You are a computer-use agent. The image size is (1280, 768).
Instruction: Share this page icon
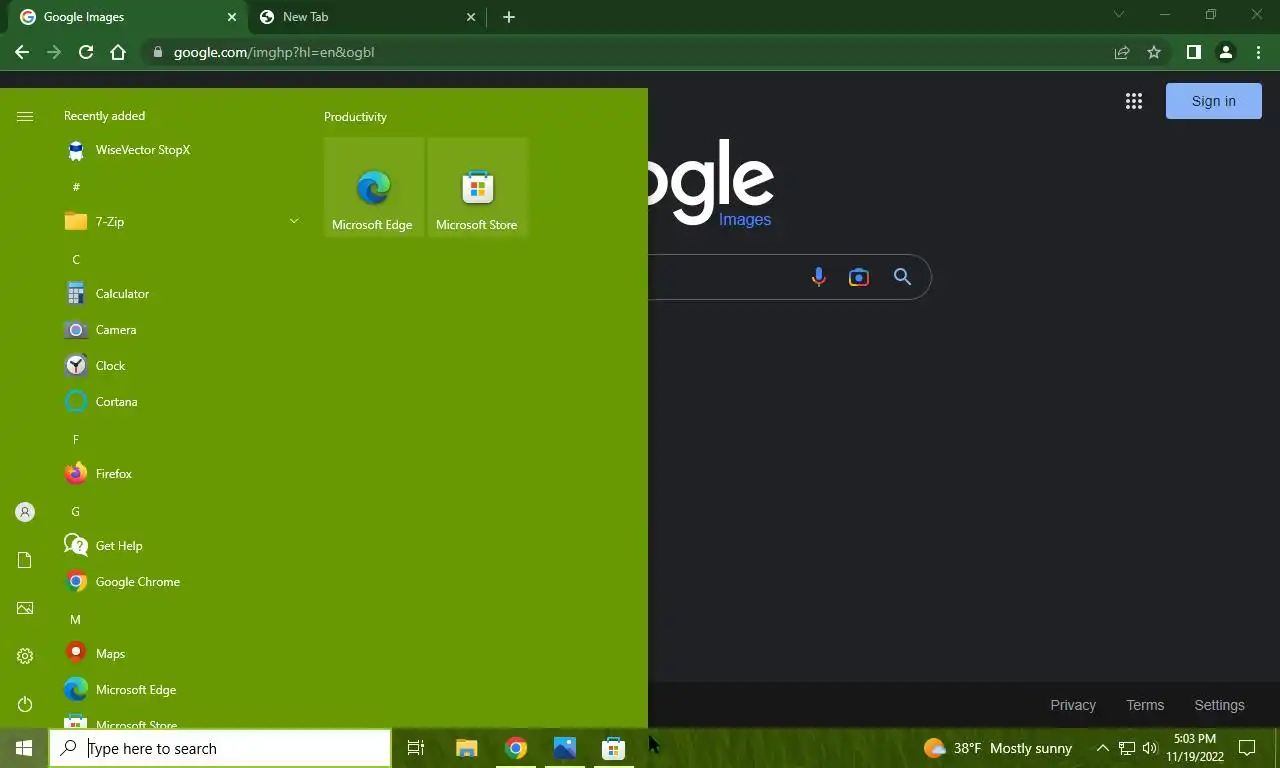[x=1122, y=52]
